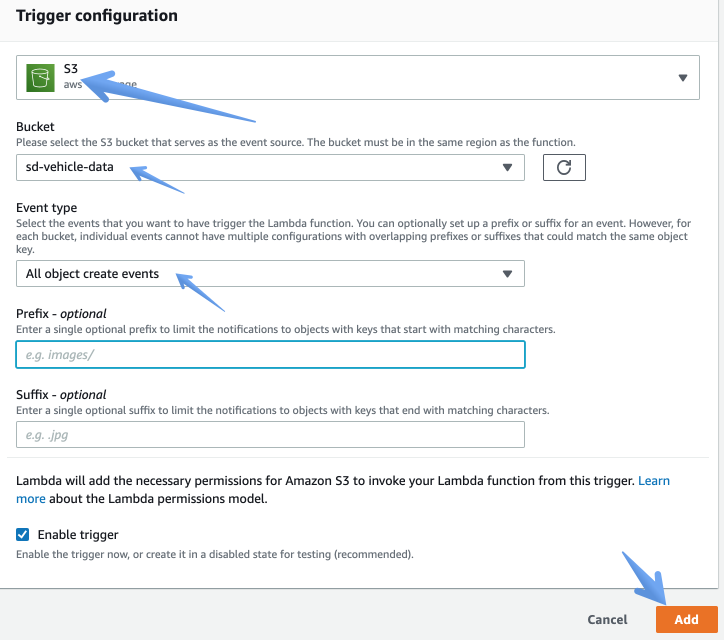Click the Prefix - optional label
The image size is (724, 640).
coord(61,314)
